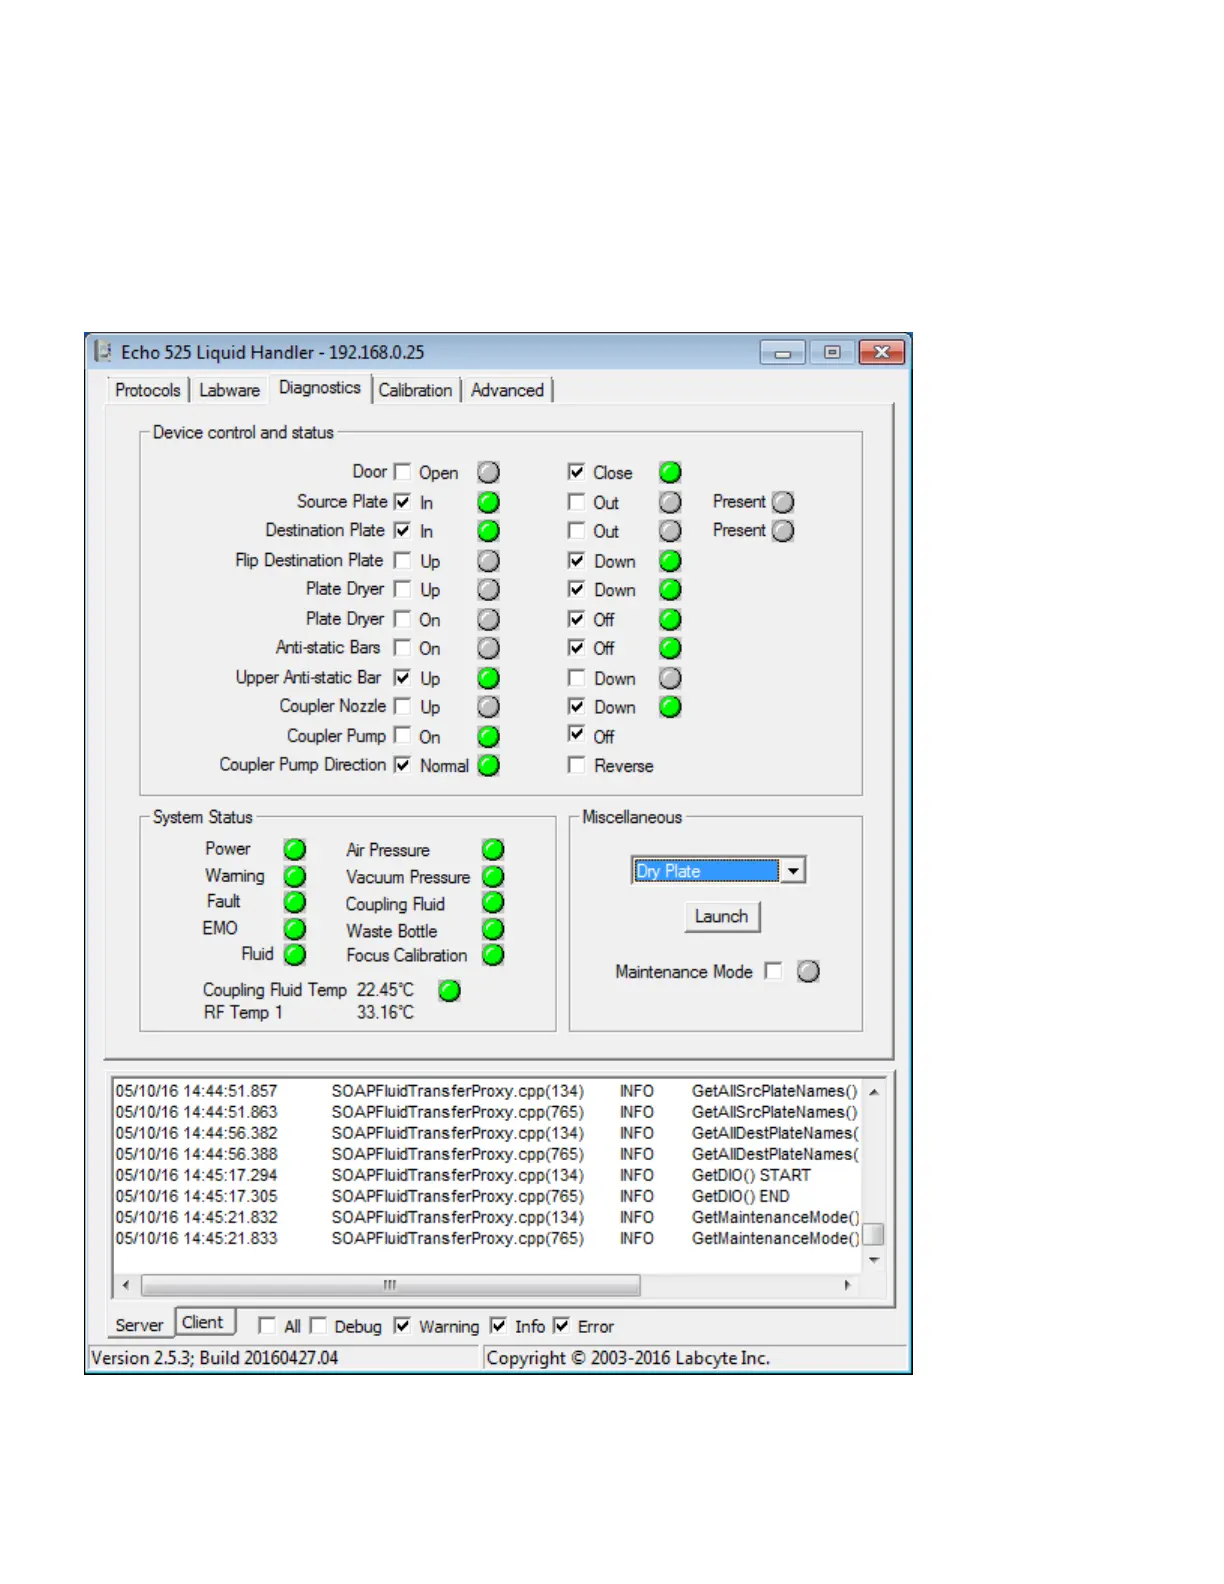Select the Server log tab
The height and width of the screenshot is (1584, 1224).
139,1325
